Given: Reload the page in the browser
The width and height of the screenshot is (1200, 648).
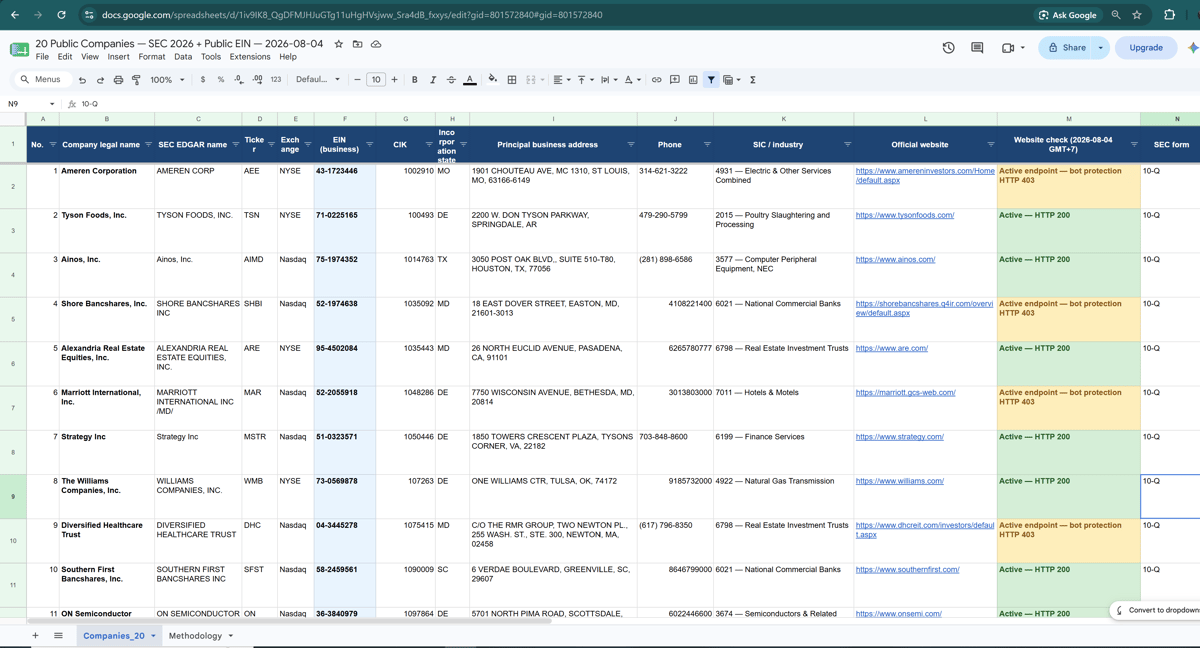Looking at the screenshot, I should pos(61,15).
